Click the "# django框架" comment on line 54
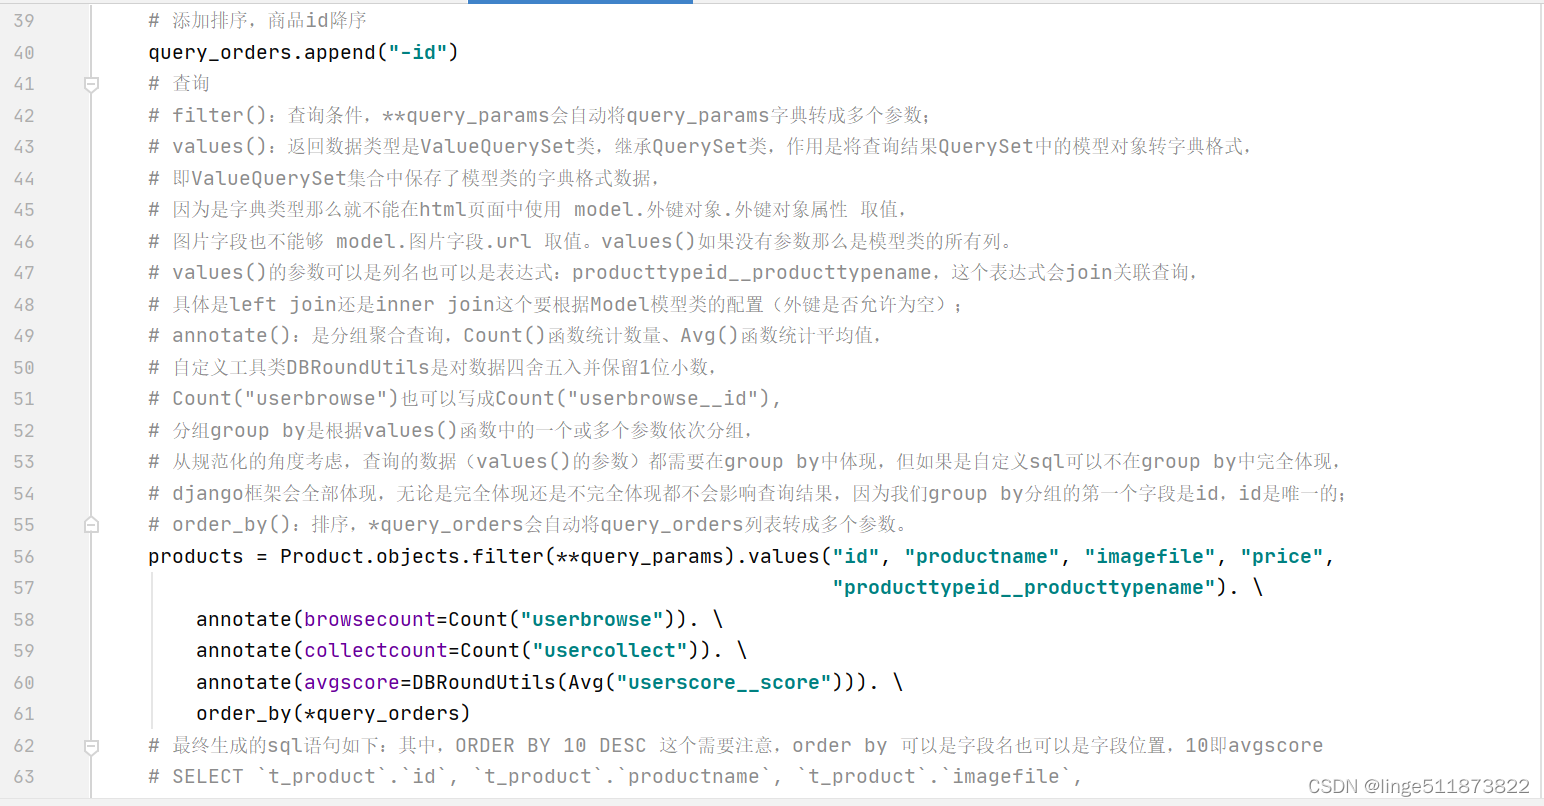The width and height of the screenshot is (1544, 806). [x=746, y=493]
